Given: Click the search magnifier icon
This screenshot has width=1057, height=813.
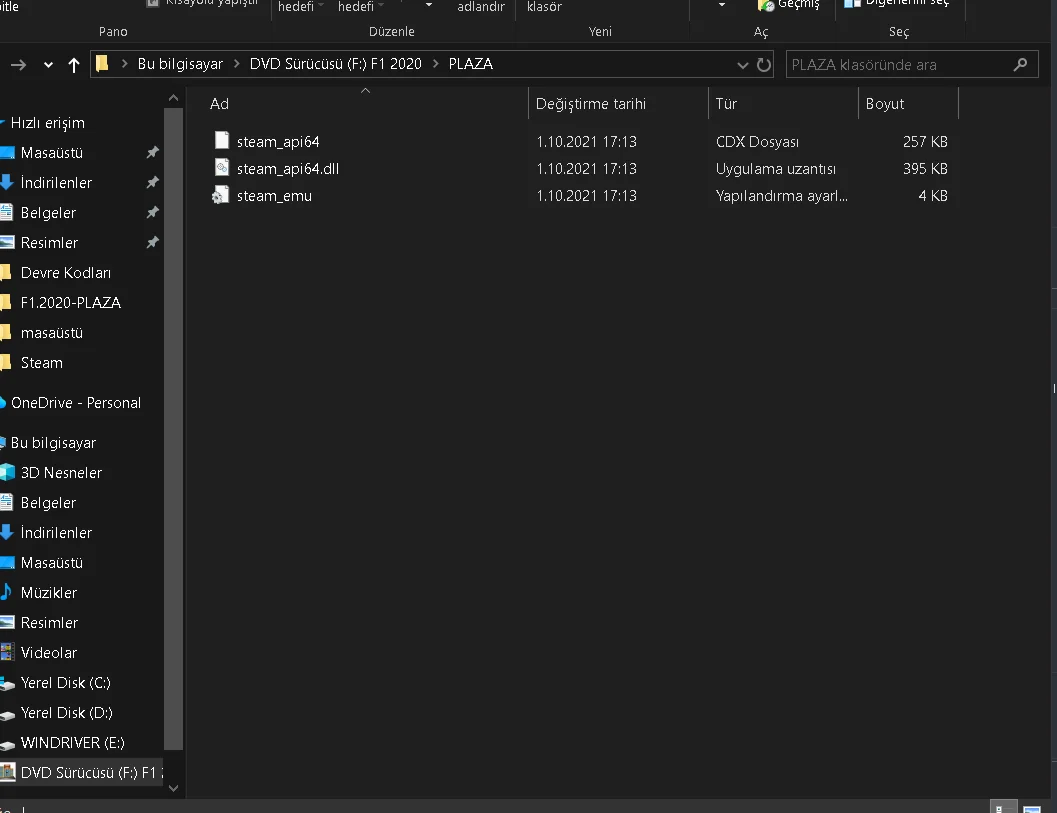Looking at the screenshot, I should (x=1020, y=64).
